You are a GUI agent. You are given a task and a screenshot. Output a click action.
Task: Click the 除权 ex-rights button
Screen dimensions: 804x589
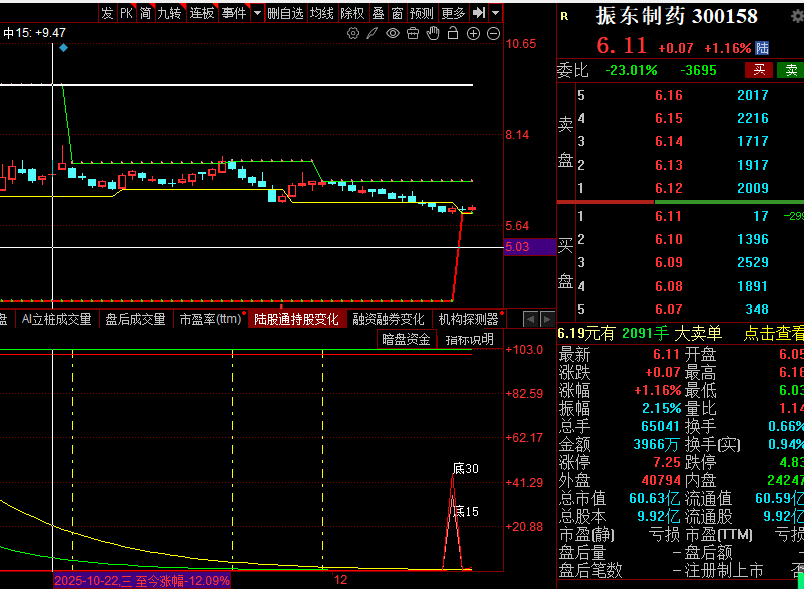pyautogui.click(x=352, y=13)
